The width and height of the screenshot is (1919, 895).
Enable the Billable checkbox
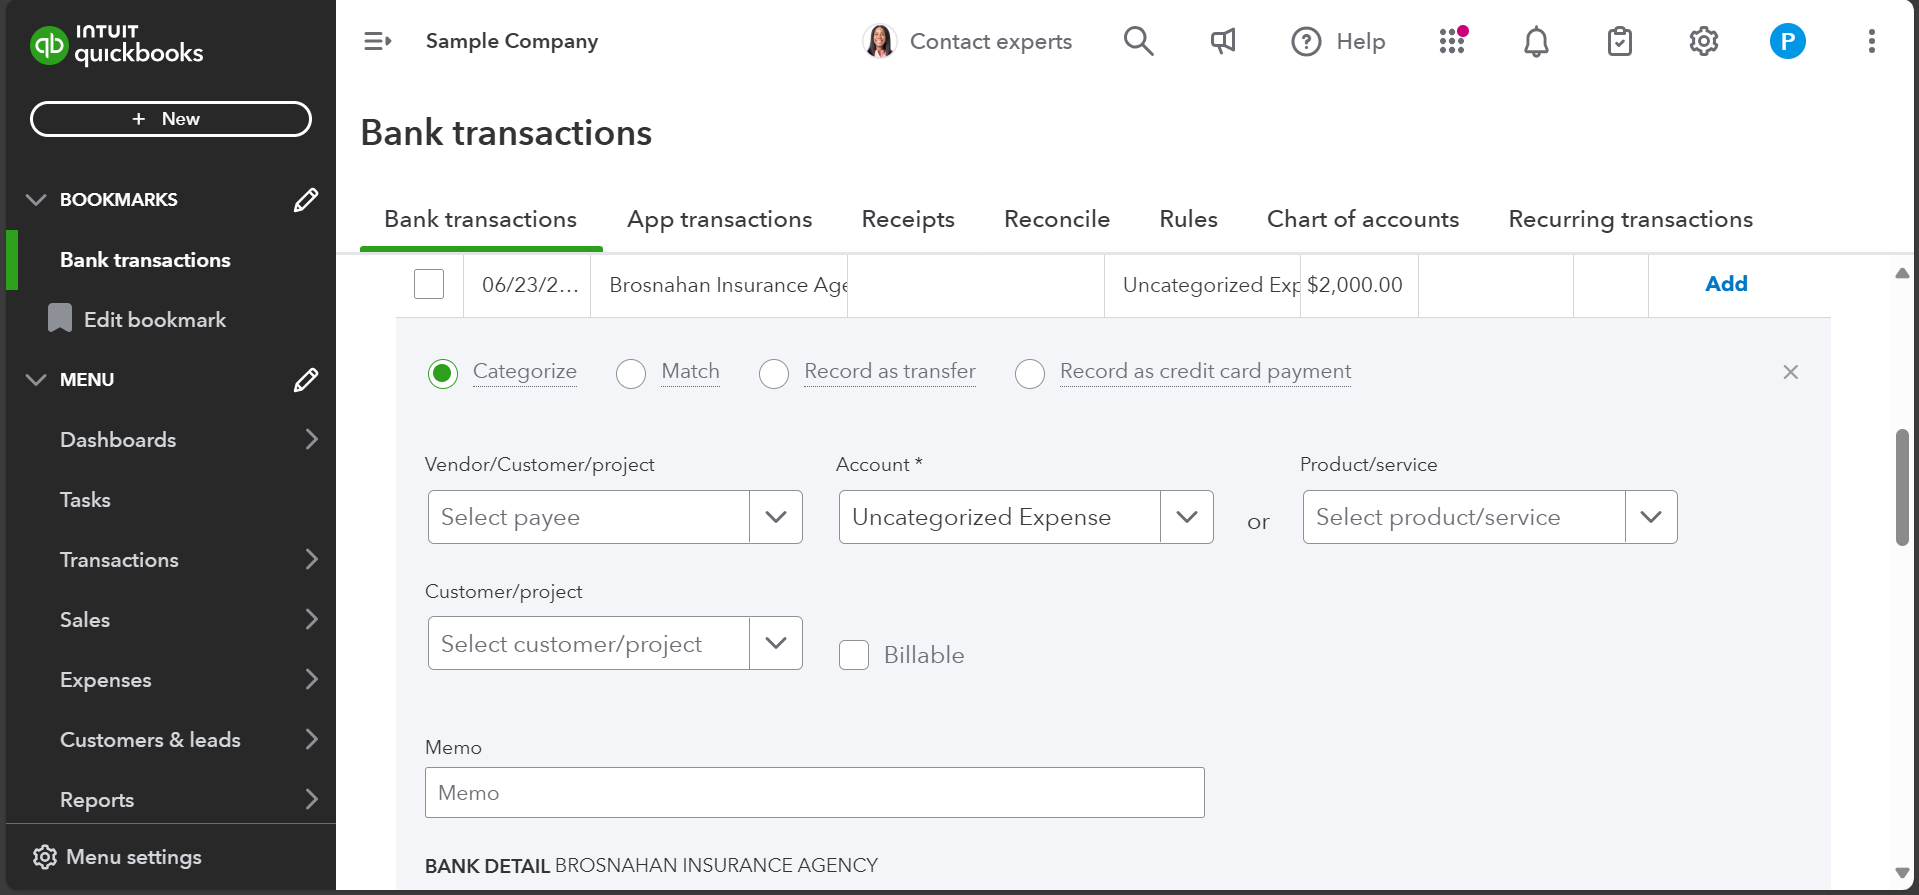(x=854, y=655)
